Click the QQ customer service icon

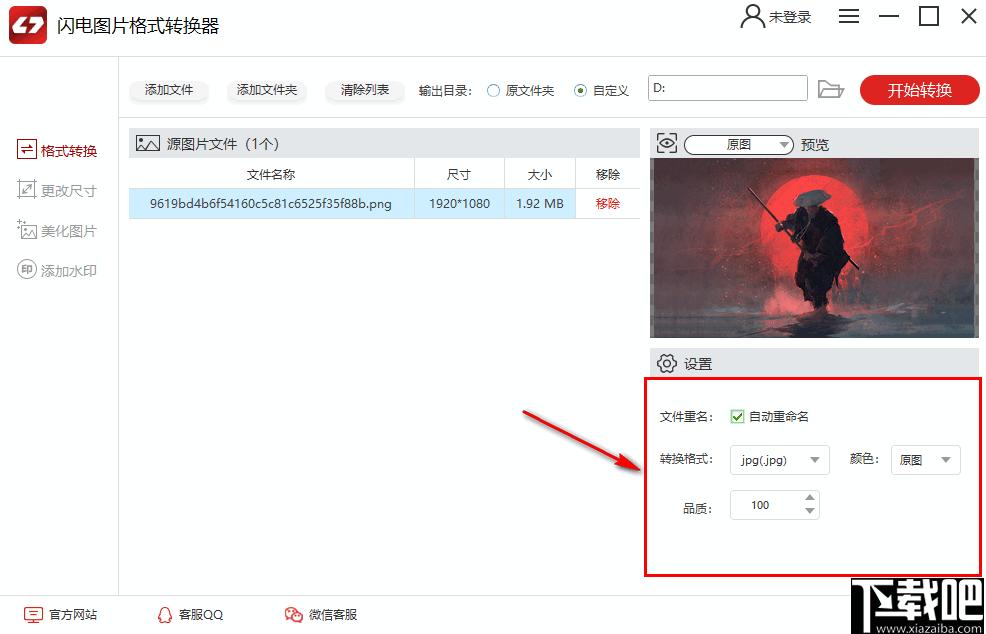tap(164, 615)
